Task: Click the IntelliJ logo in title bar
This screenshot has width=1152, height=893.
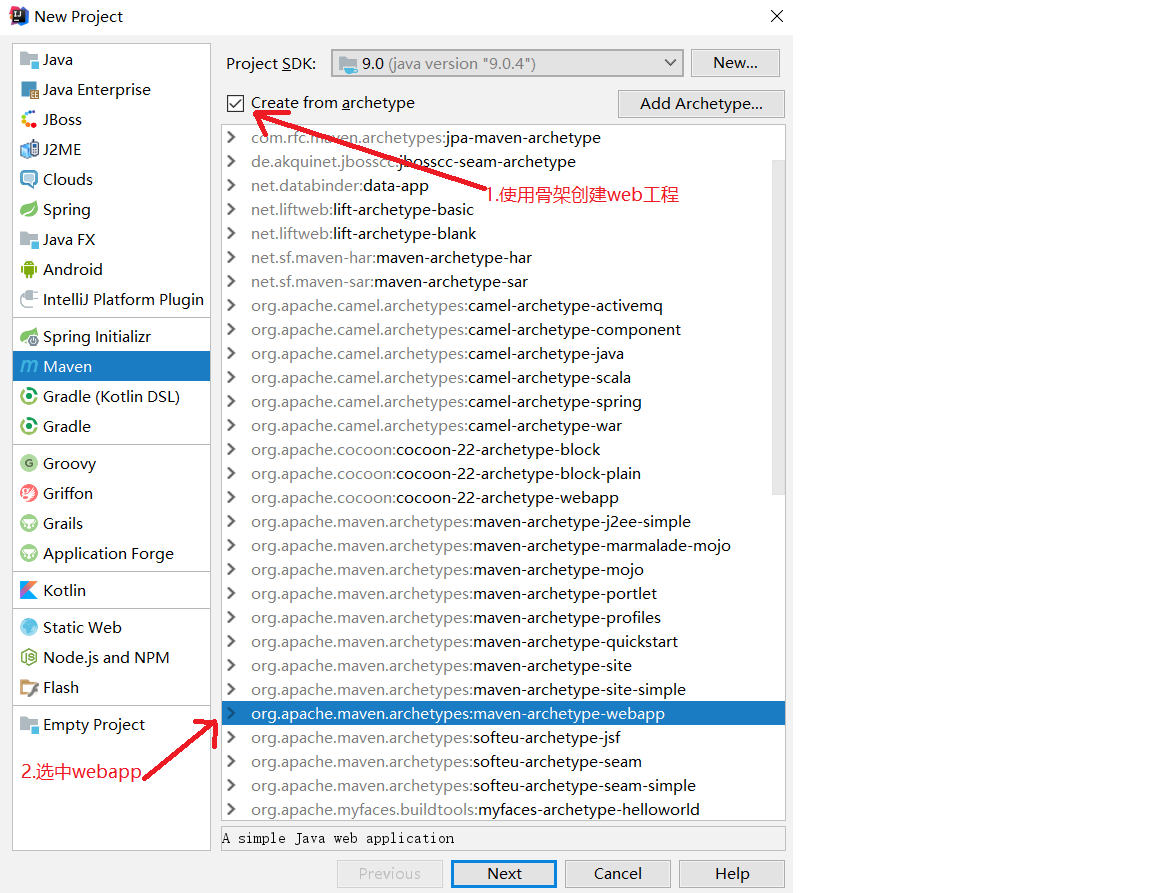Action: pyautogui.click(x=19, y=16)
